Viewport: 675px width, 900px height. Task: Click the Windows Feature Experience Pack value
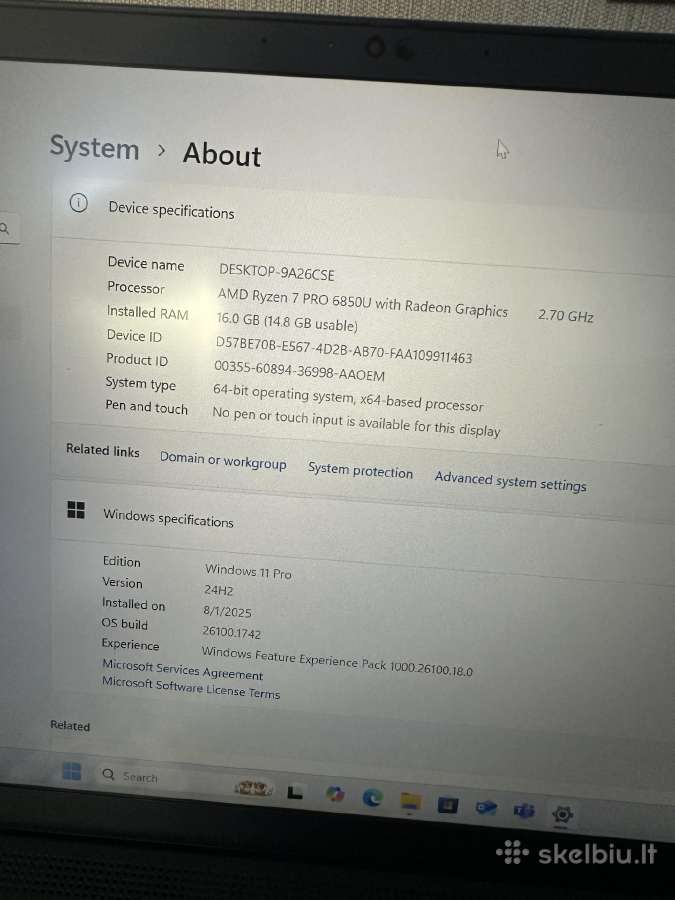pyautogui.click(x=337, y=662)
